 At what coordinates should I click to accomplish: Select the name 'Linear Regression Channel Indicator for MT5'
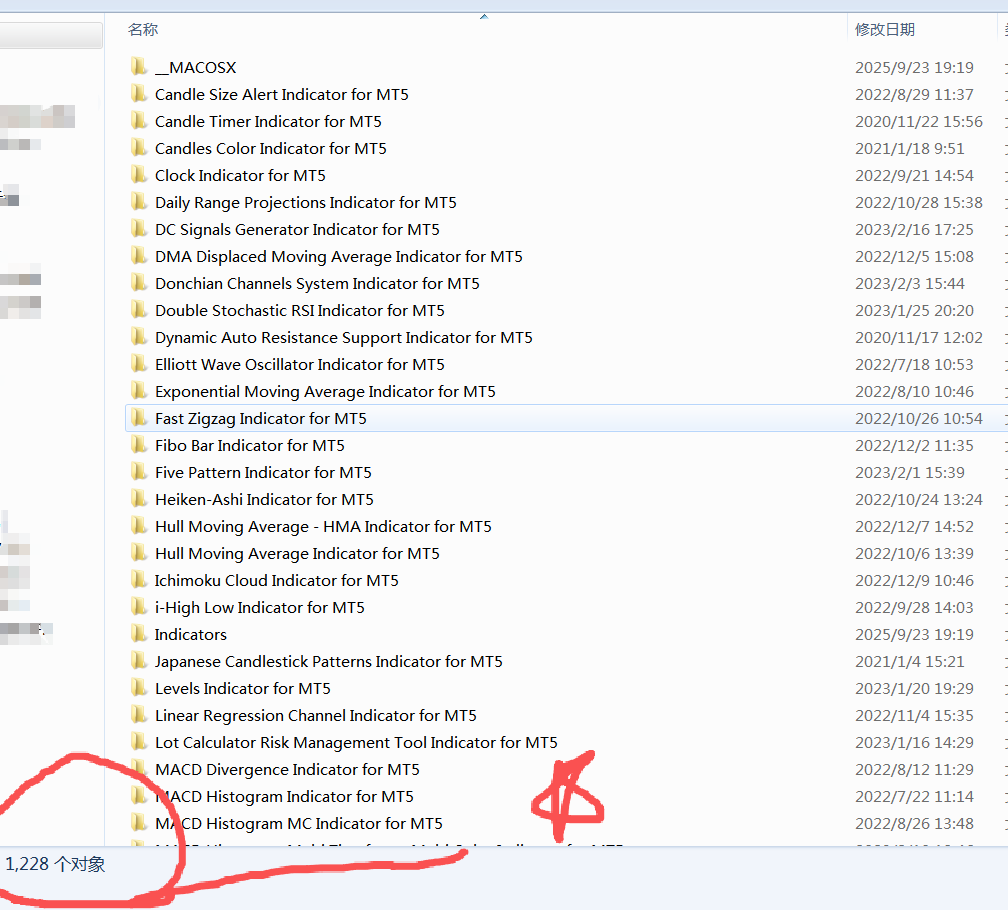[316, 715]
